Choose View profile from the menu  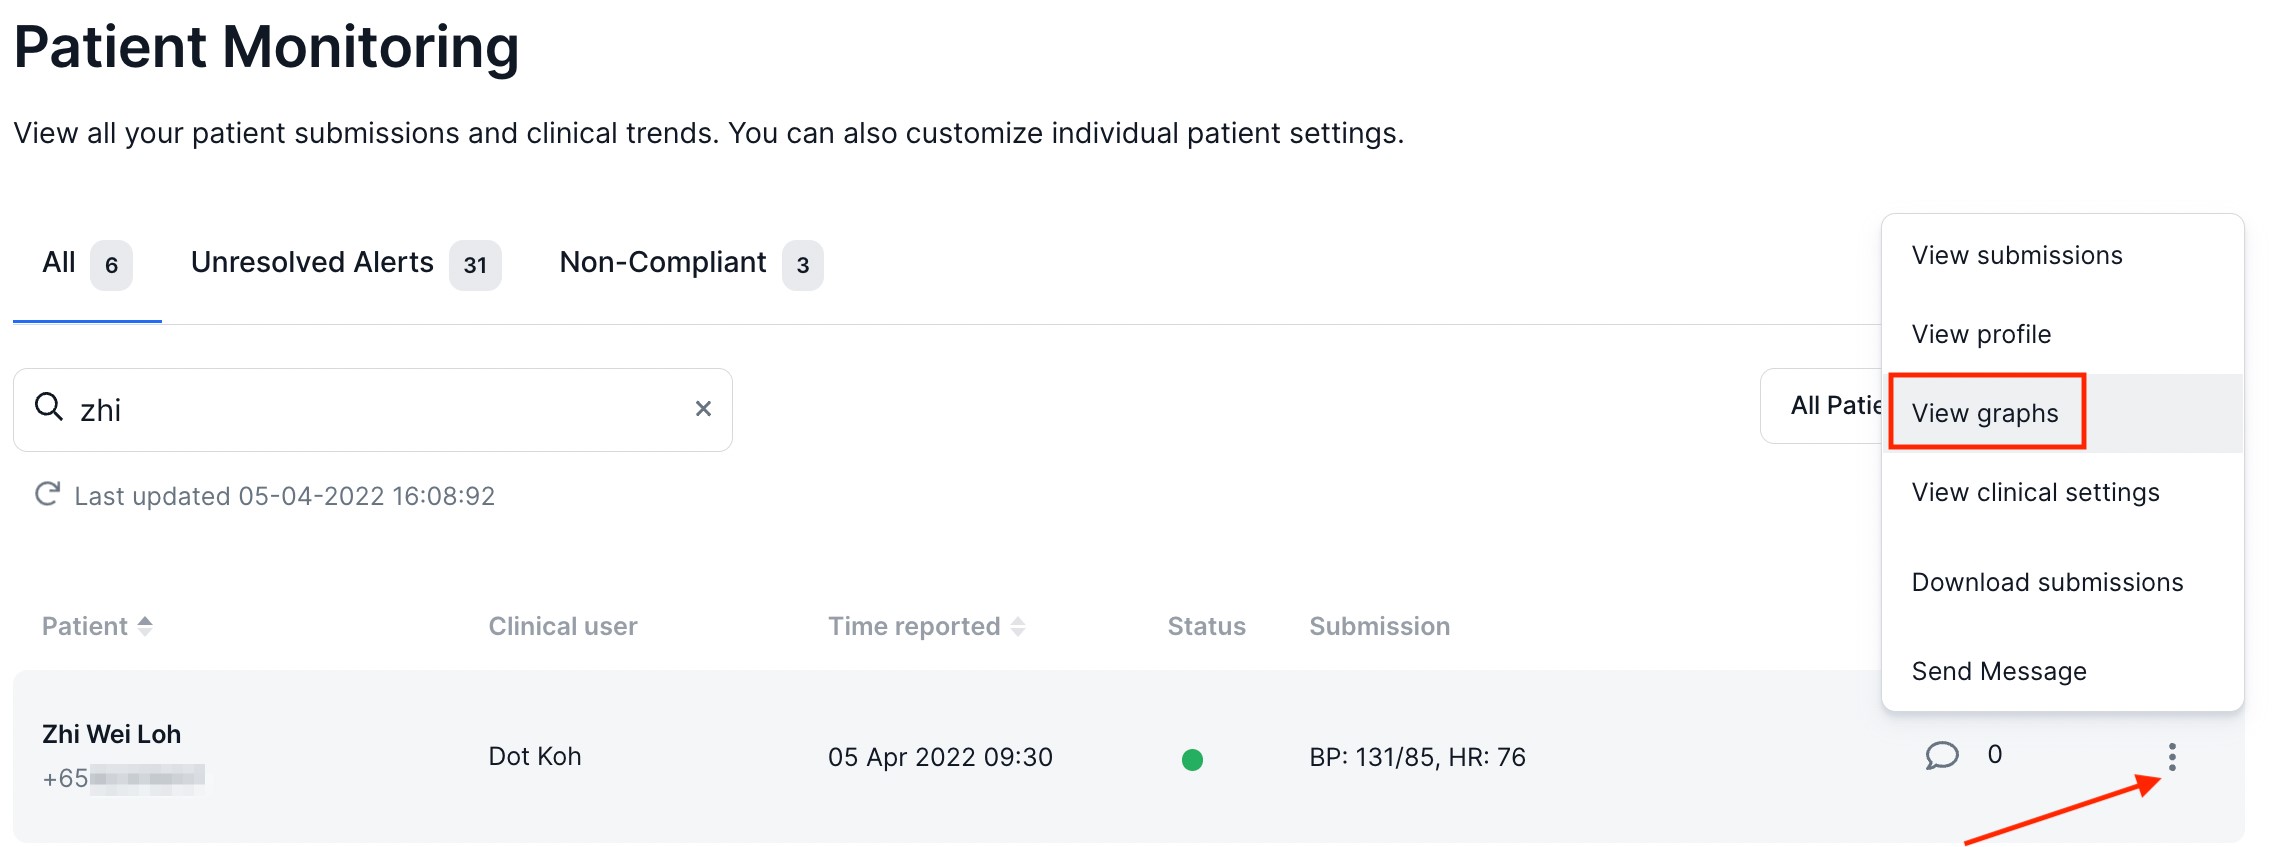(1980, 335)
